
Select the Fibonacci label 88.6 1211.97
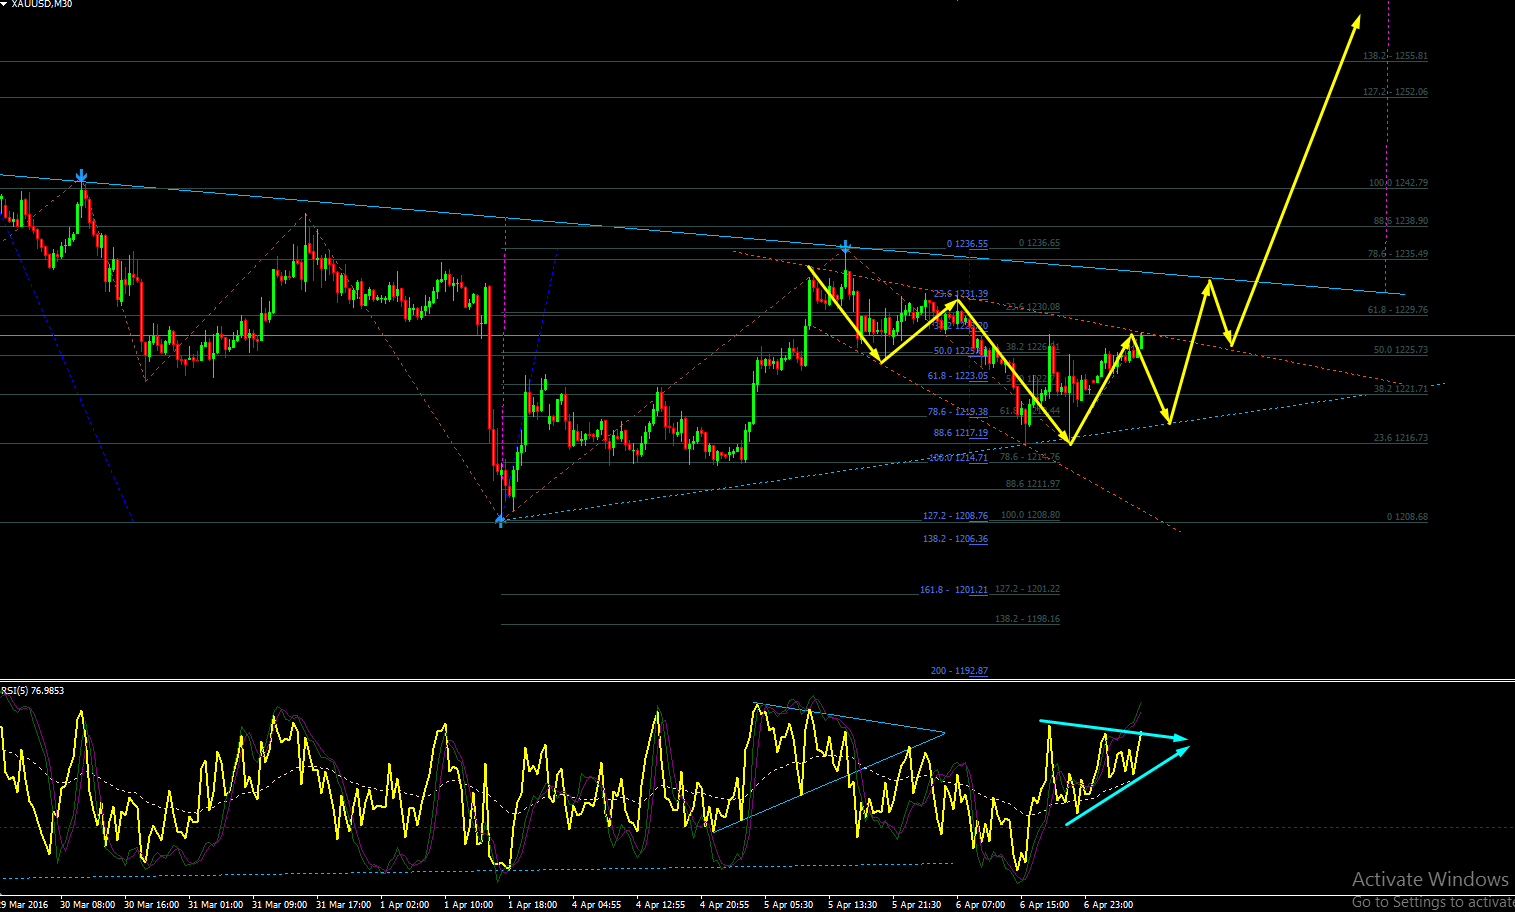coord(1033,484)
